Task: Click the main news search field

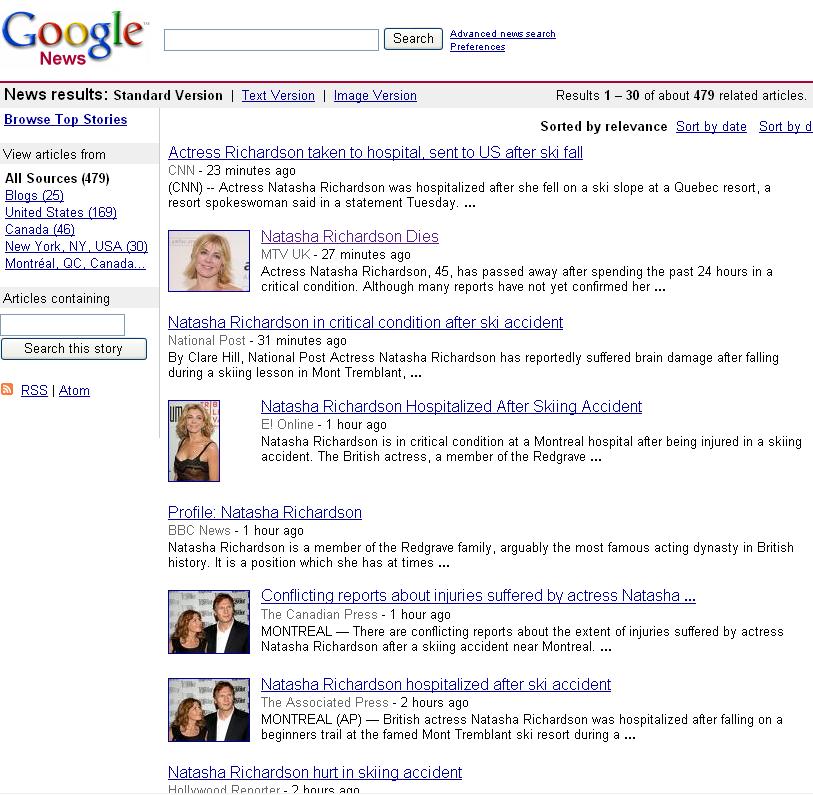Action: tap(271, 40)
